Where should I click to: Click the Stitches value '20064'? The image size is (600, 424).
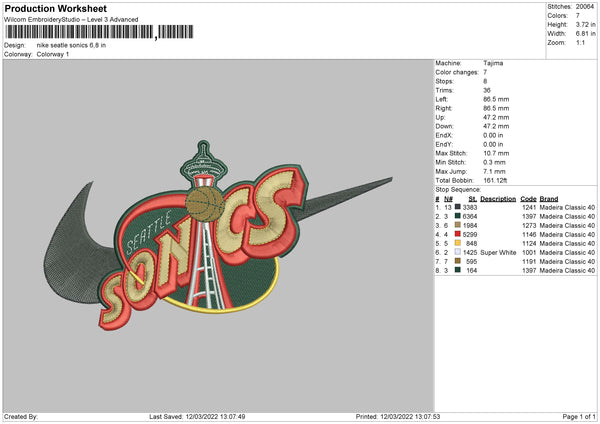point(585,7)
